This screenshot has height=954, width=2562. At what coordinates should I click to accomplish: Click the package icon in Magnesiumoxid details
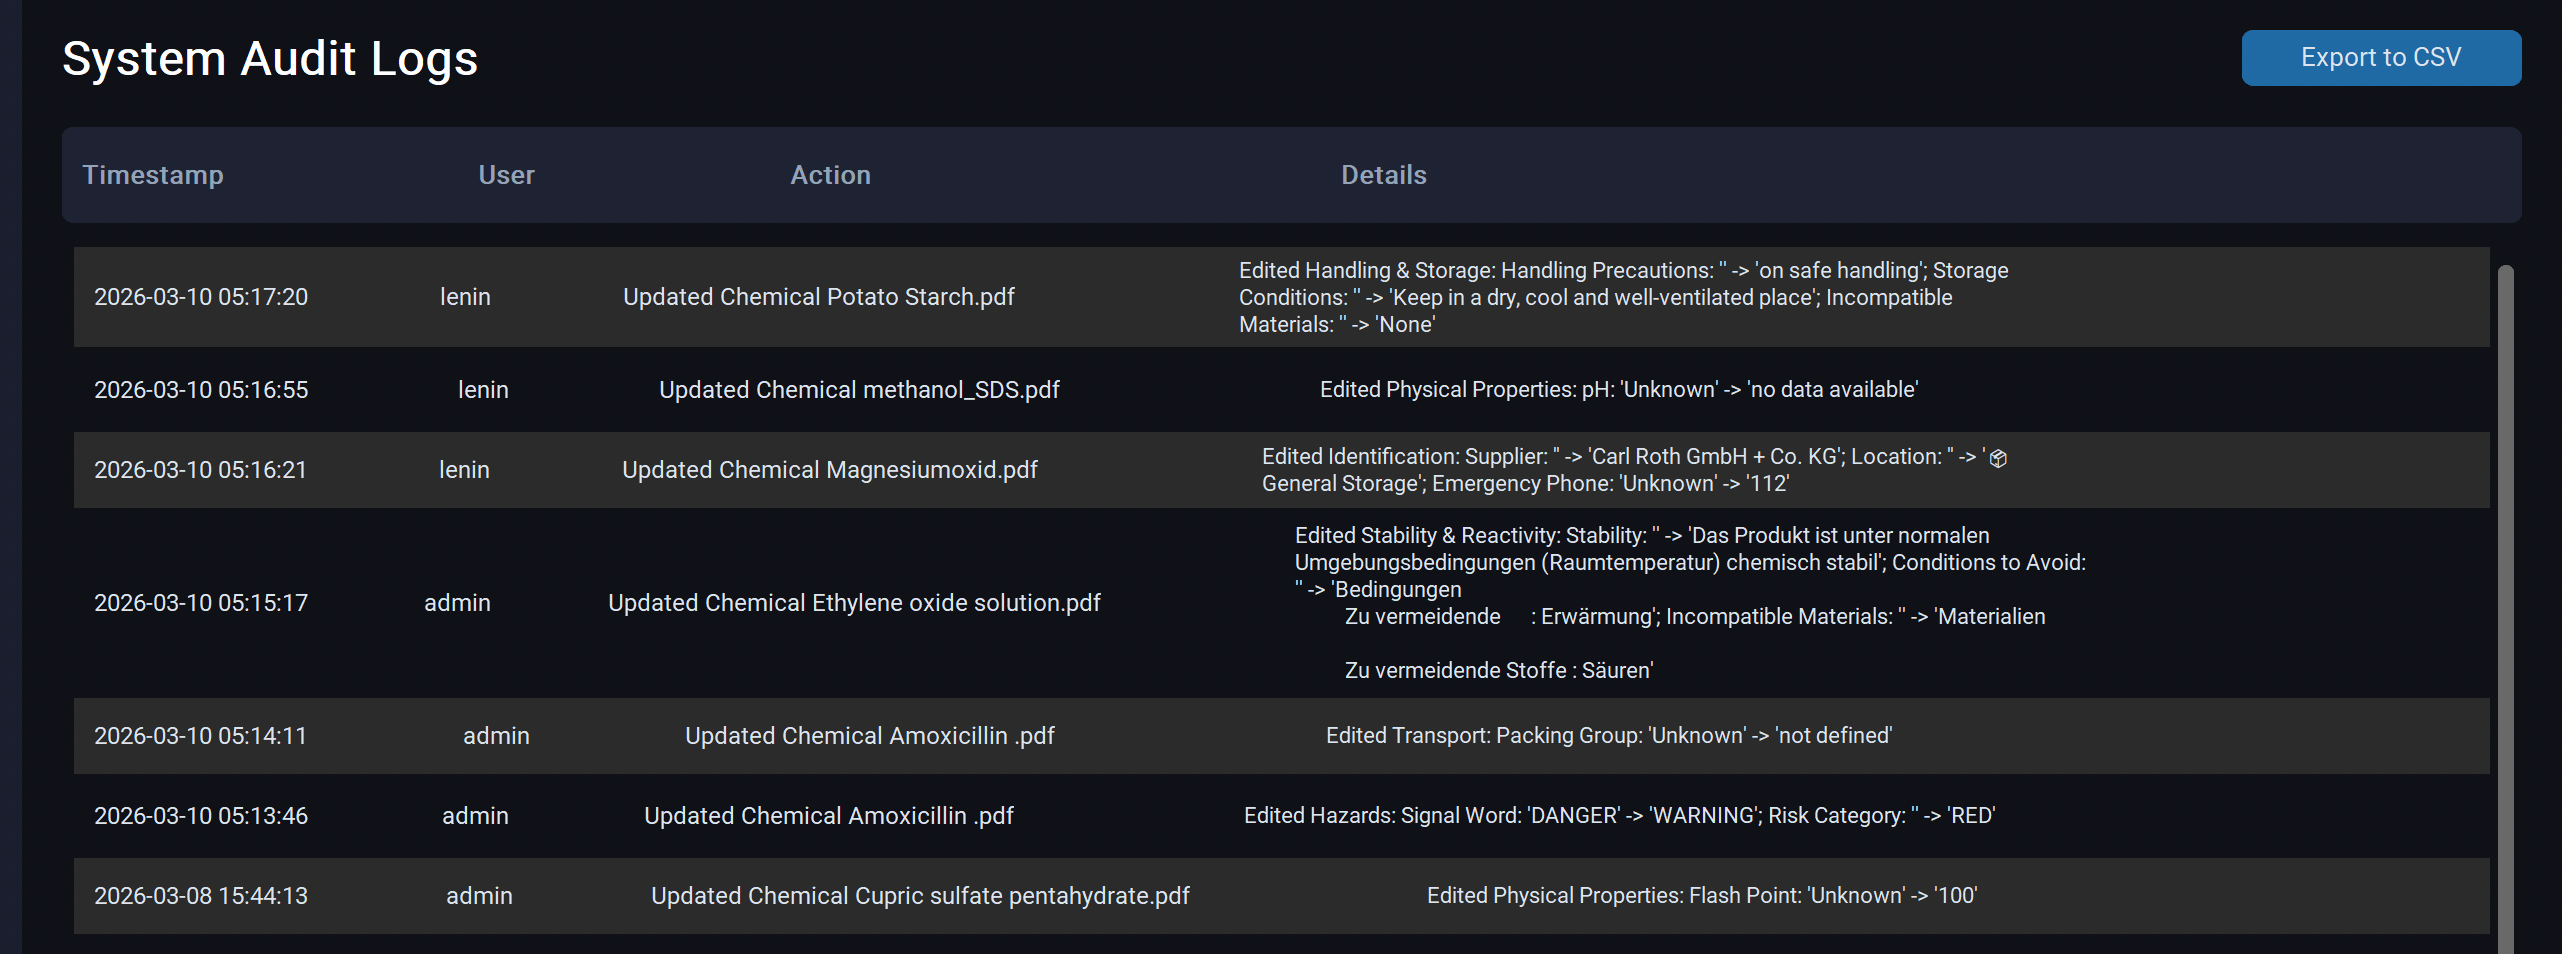(x=1998, y=458)
